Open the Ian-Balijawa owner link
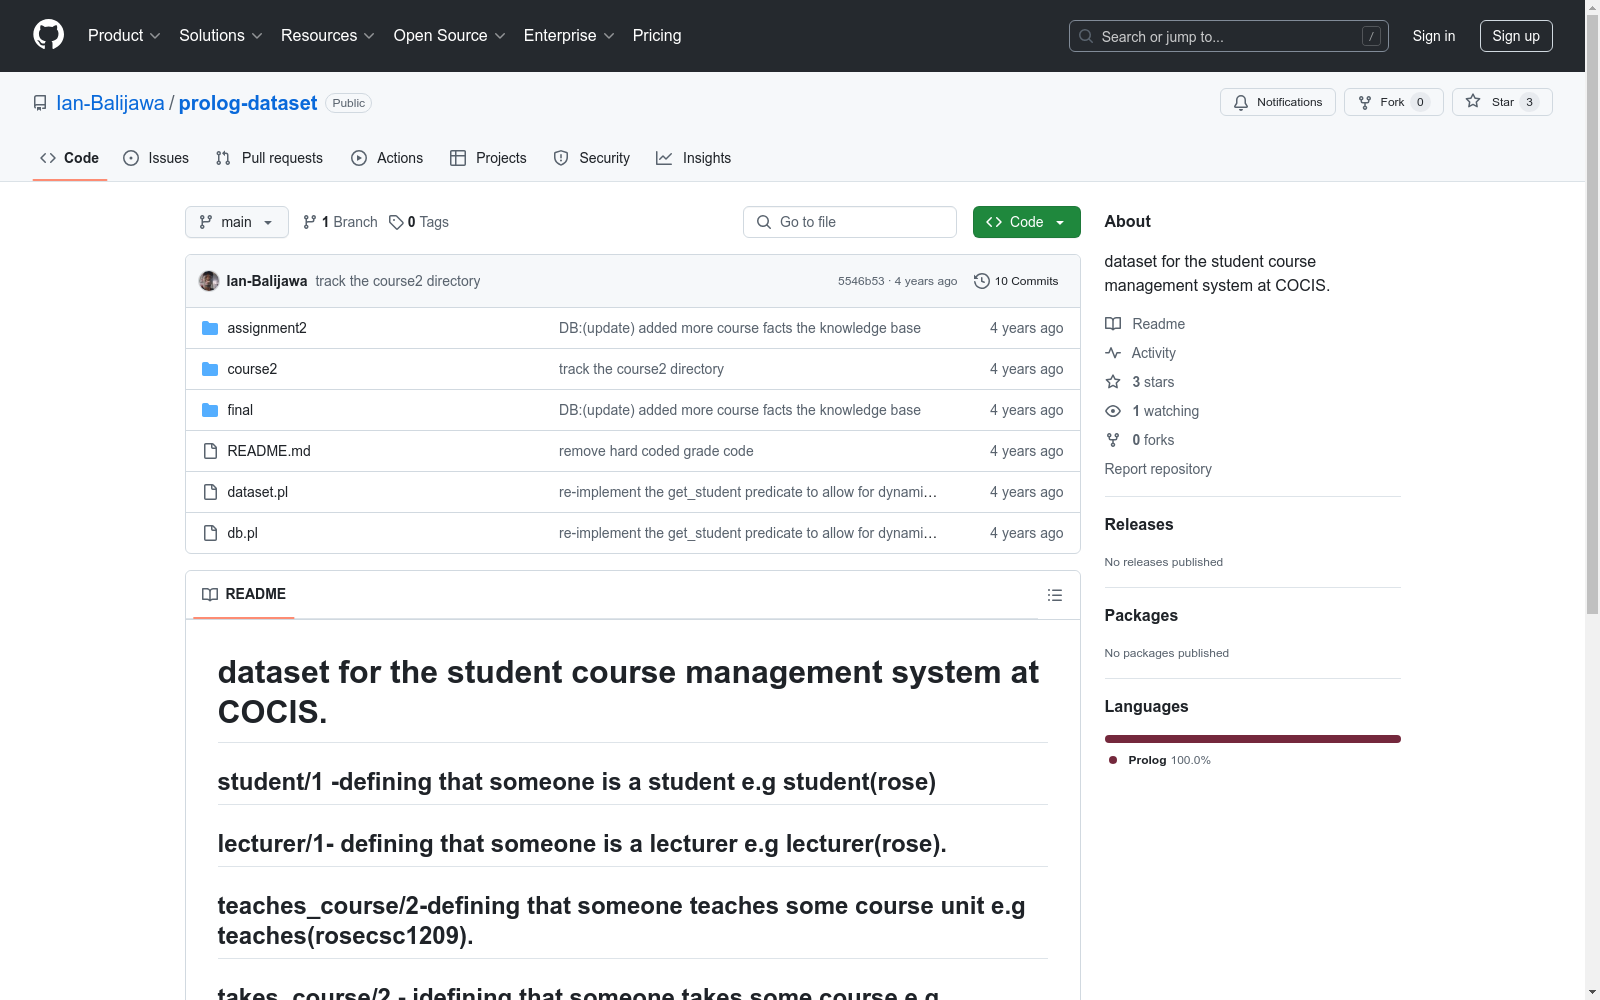Viewport: 1600px width, 1000px height. click(110, 103)
